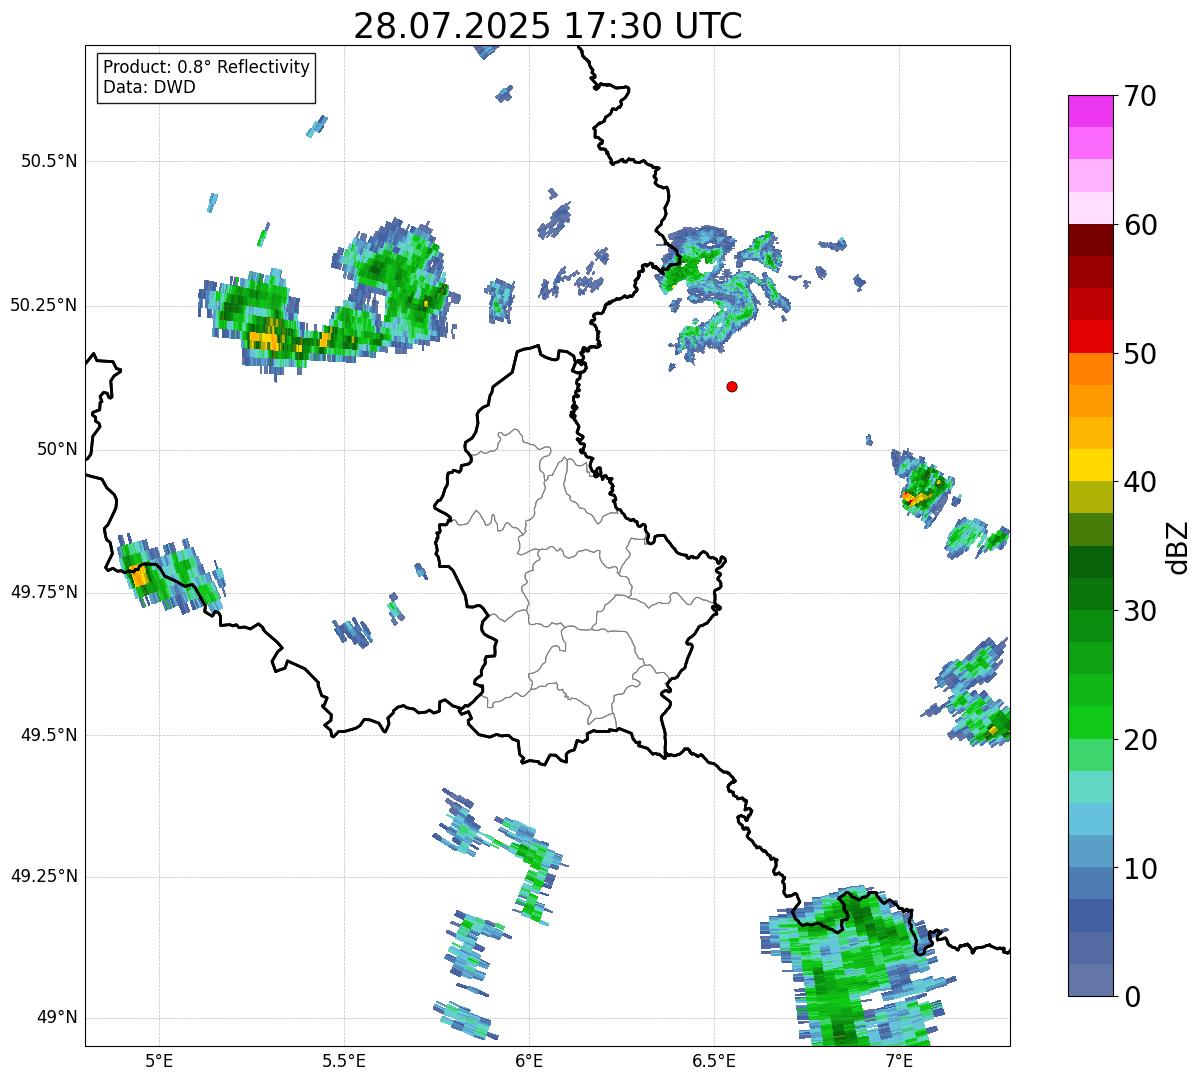Click the 6.5°E longitude label
Image resolution: width=1202 pixels, height=1081 pixels.
coord(714,1061)
